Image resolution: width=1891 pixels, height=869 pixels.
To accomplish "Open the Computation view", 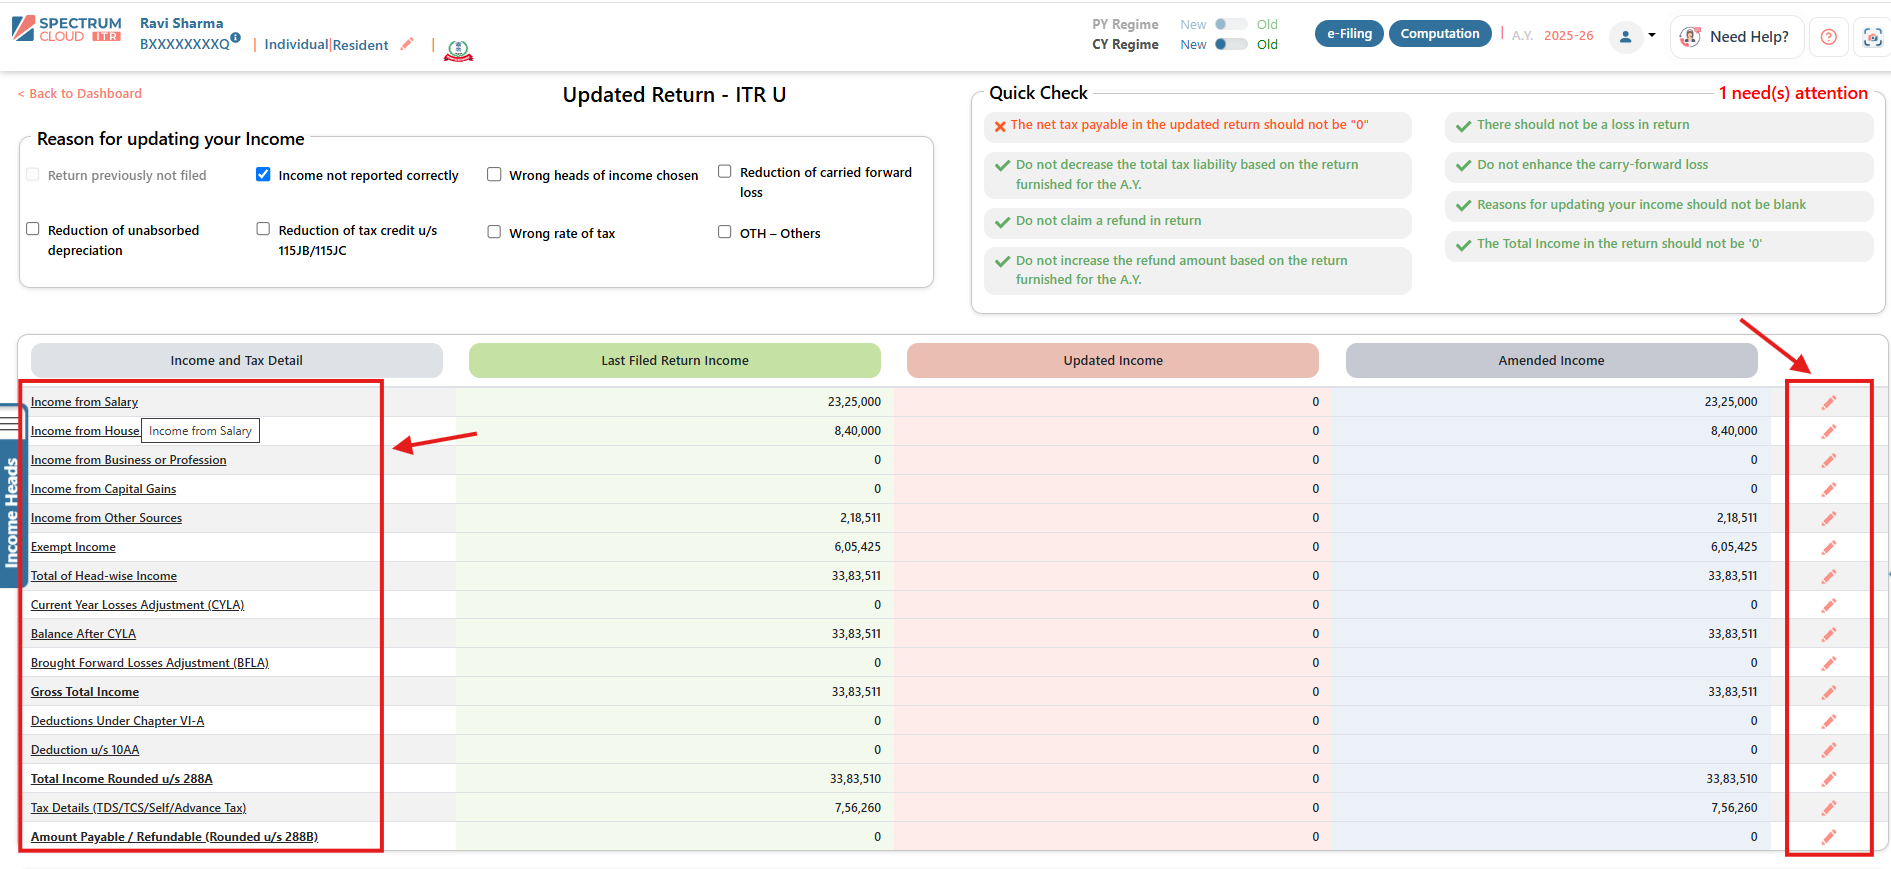I will pos(1440,33).
